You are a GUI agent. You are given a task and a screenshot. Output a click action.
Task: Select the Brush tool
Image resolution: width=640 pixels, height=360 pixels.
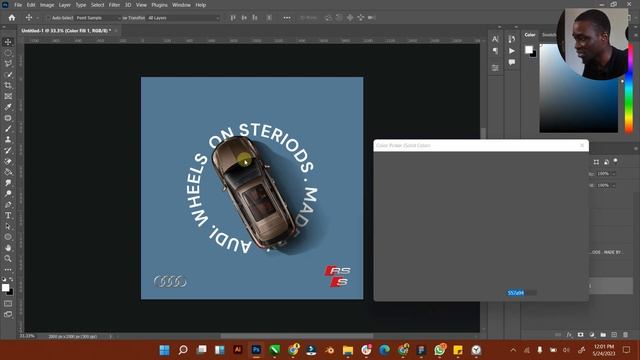tap(8, 129)
